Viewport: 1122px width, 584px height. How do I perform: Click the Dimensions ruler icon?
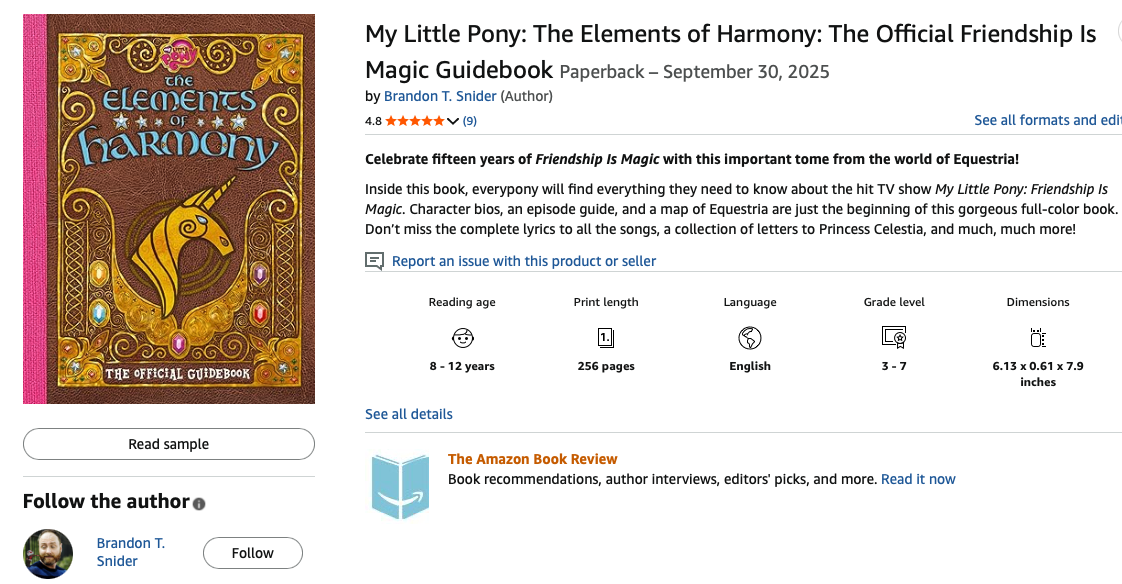(1038, 337)
